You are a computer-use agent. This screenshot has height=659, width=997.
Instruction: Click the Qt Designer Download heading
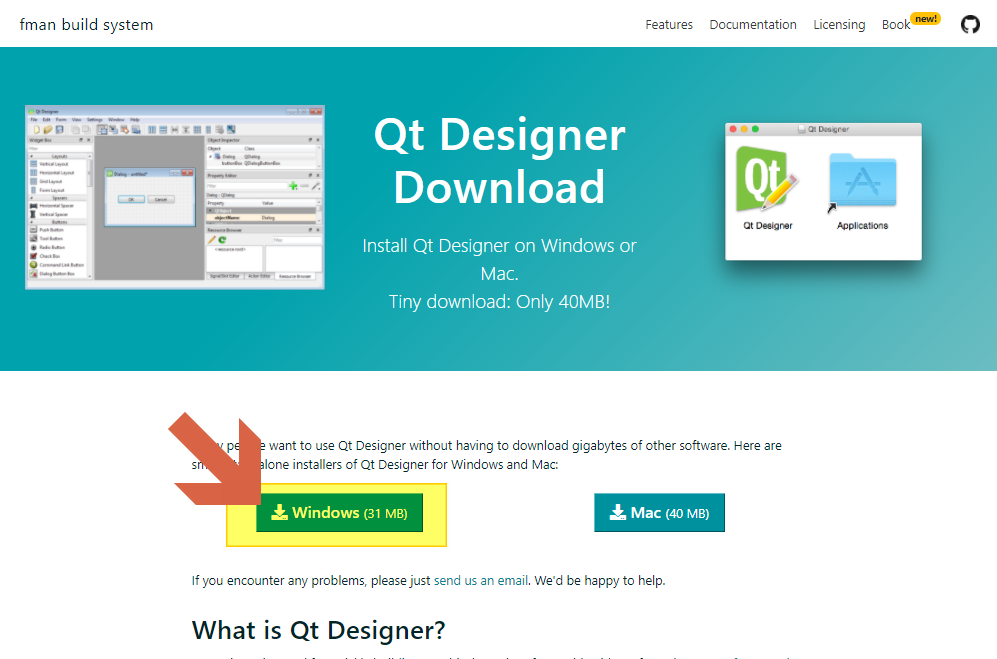(500, 161)
